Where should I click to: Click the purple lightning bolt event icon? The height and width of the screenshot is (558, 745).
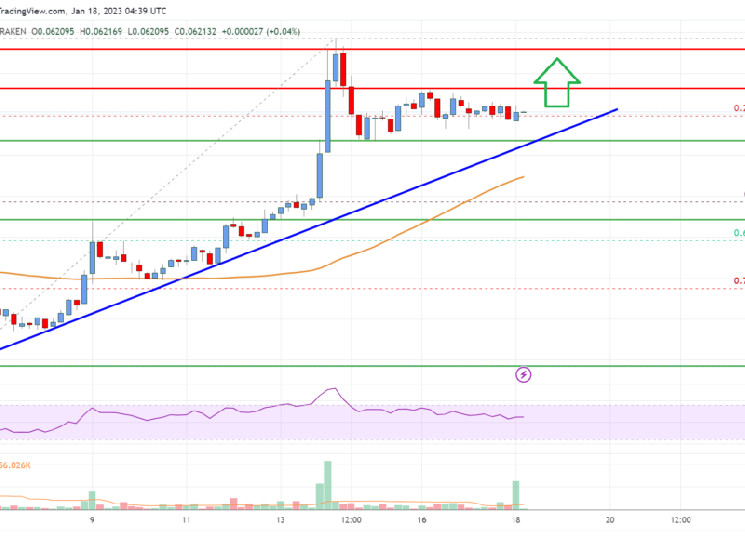pyautogui.click(x=523, y=375)
